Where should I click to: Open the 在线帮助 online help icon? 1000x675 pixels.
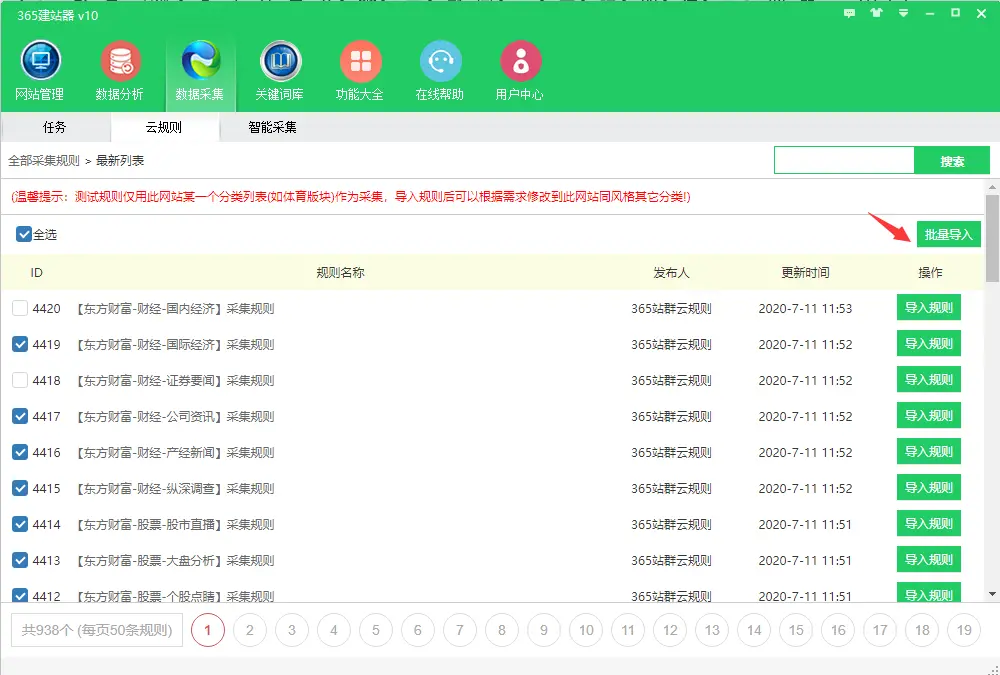(x=440, y=63)
